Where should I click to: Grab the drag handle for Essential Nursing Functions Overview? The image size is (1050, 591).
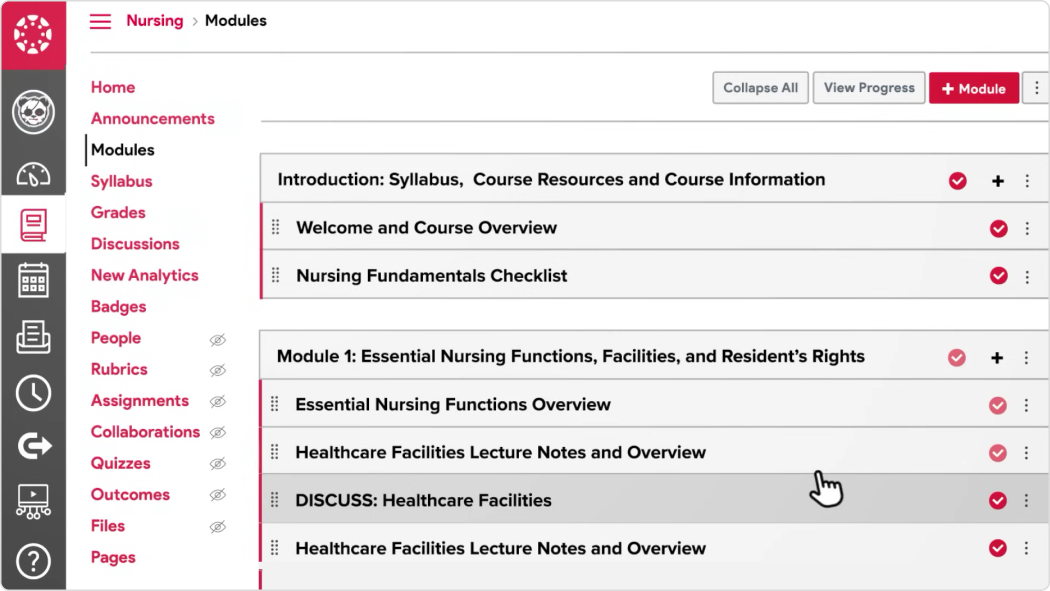pos(275,404)
